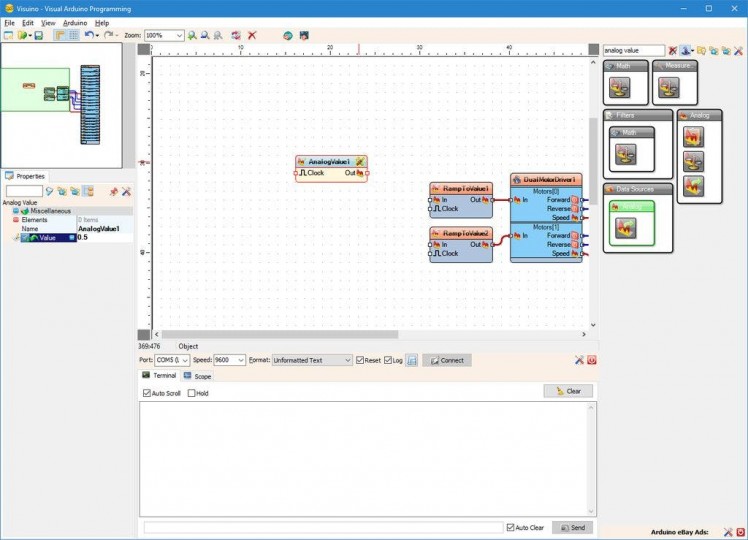Screen dimensions: 748x540
Task: Click the pin icon in Properties panel
Action: click(x=113, y=191)
